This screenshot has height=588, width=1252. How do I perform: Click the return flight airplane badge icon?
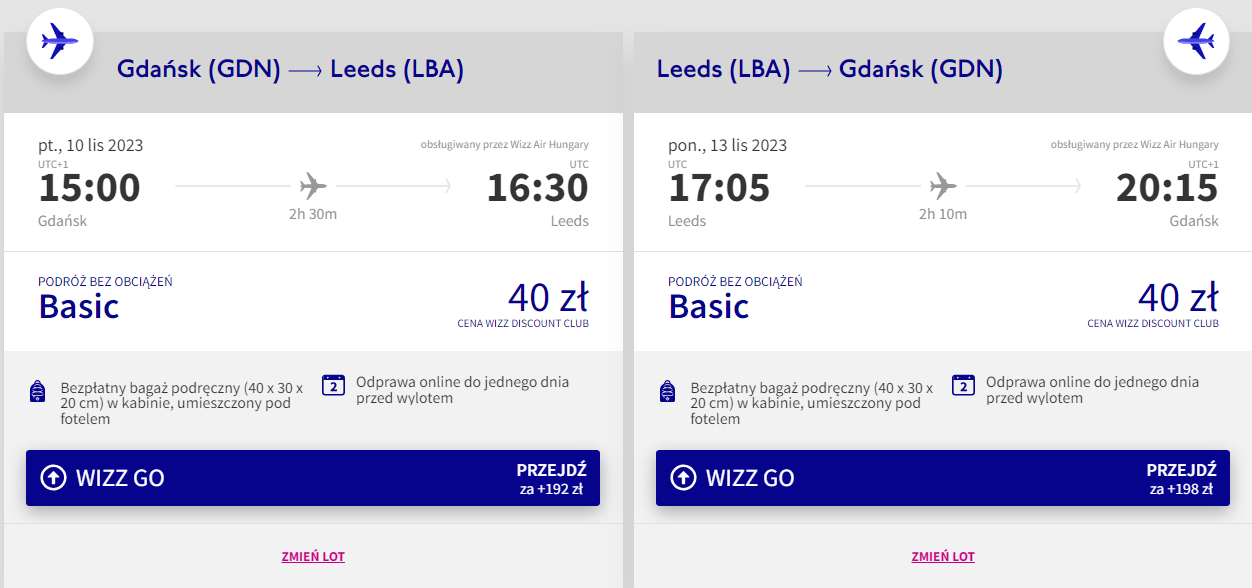[x=1196, y=41]
